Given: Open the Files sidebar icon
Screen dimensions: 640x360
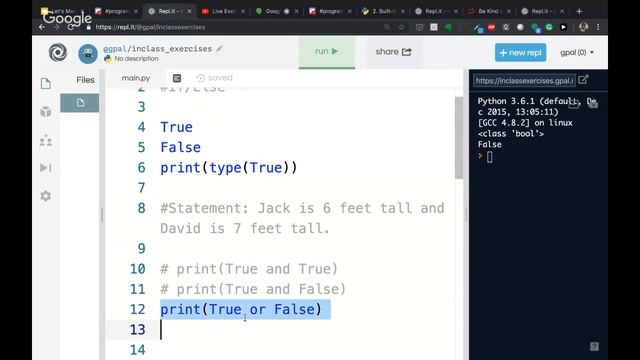Looking at the screenshot, I should pos(46,84).
